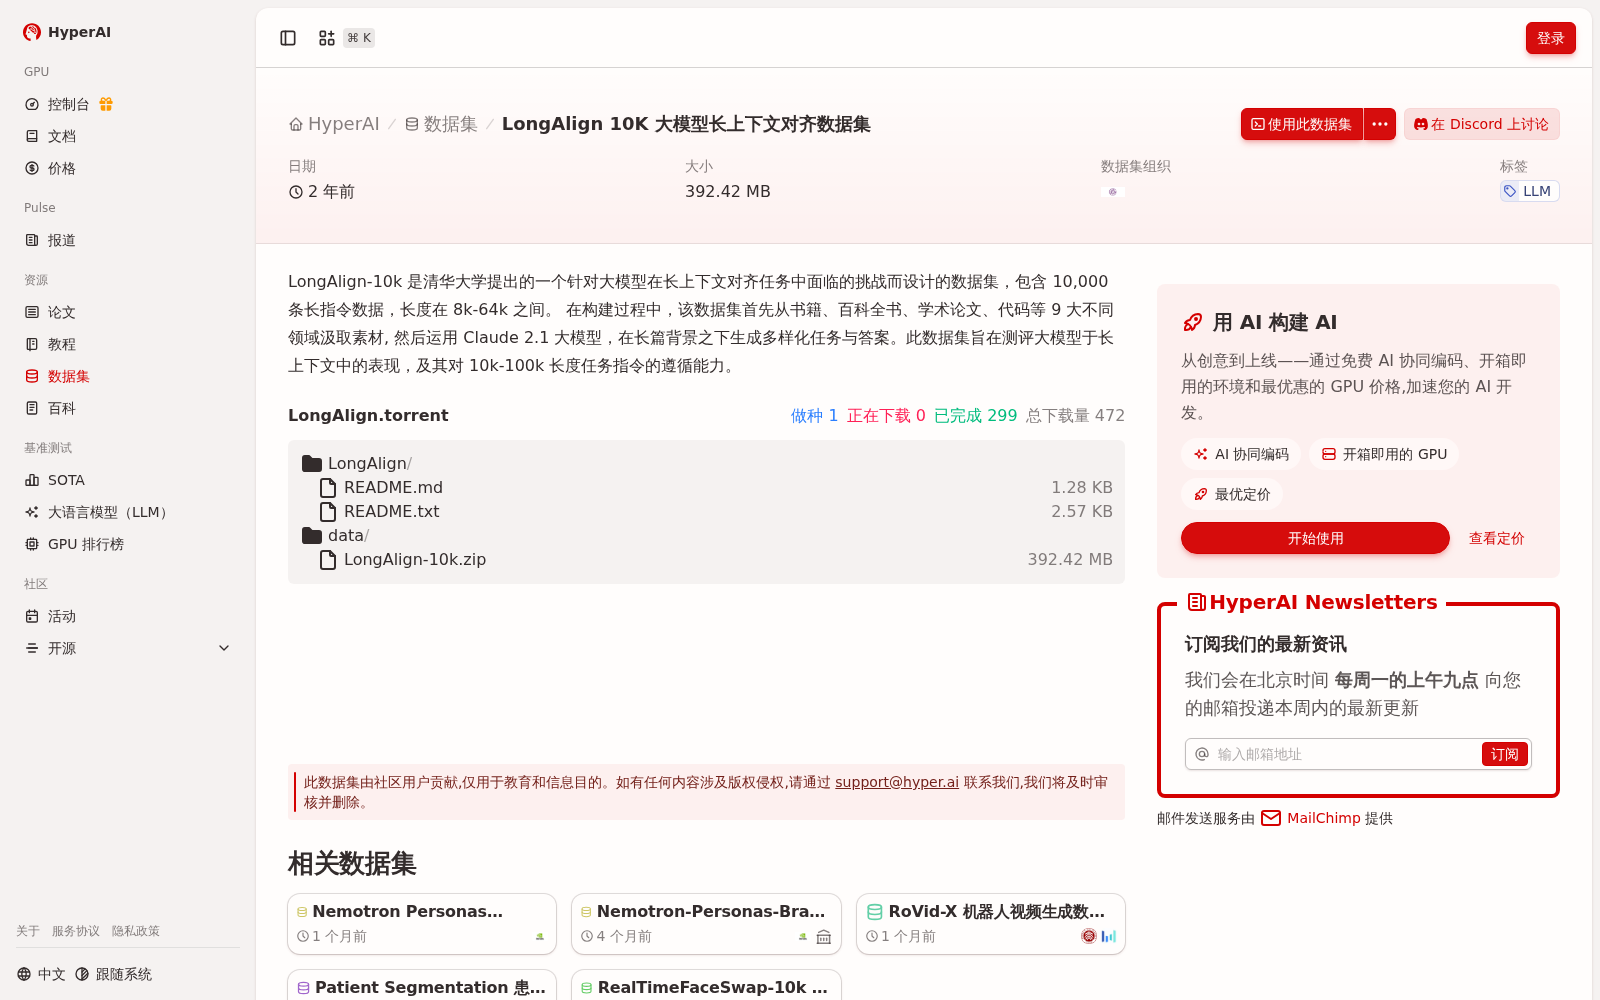The width and height of the screenshot is (1600, 1000).
Task: Click the 总下载量 472 stat
Action: (1075, 415)
